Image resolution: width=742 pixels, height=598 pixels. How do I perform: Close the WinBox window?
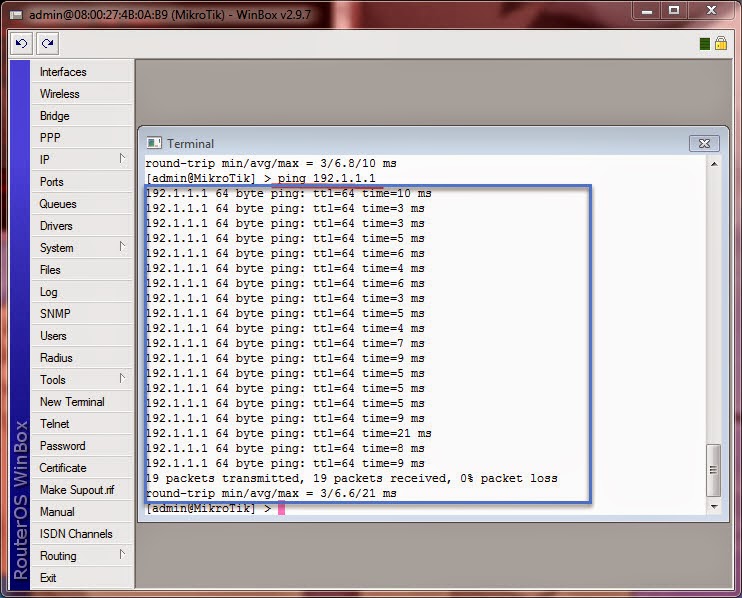(x=711, y=10)
